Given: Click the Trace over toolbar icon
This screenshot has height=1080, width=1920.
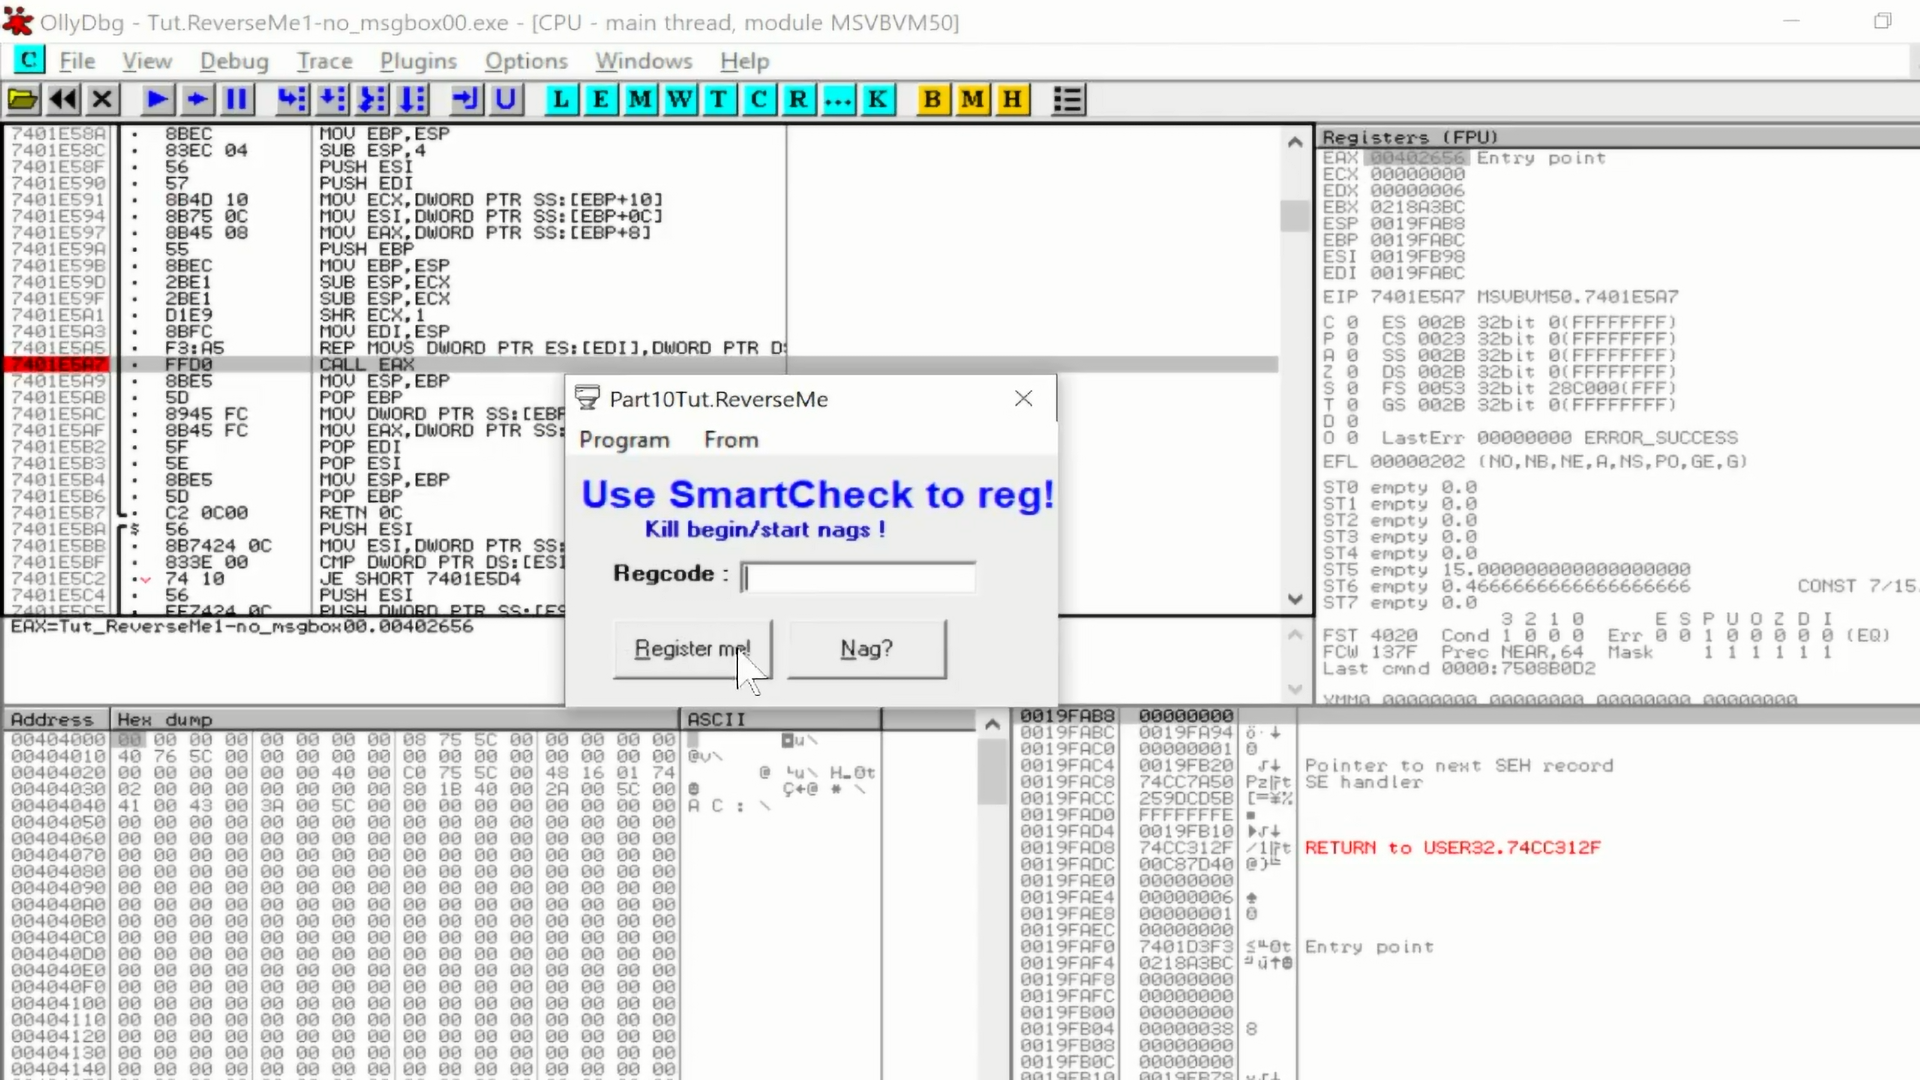Looking at the screenshot, I should 412,99.
